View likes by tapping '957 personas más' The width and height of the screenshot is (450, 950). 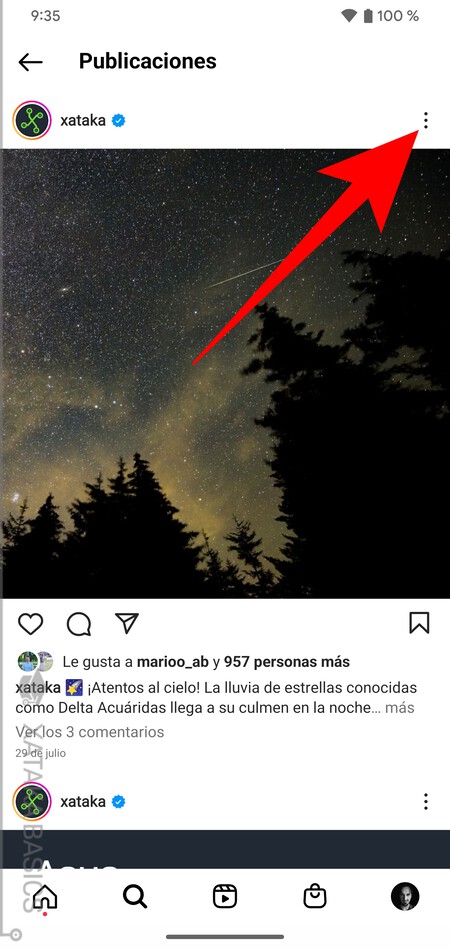[x=286, y=662]
